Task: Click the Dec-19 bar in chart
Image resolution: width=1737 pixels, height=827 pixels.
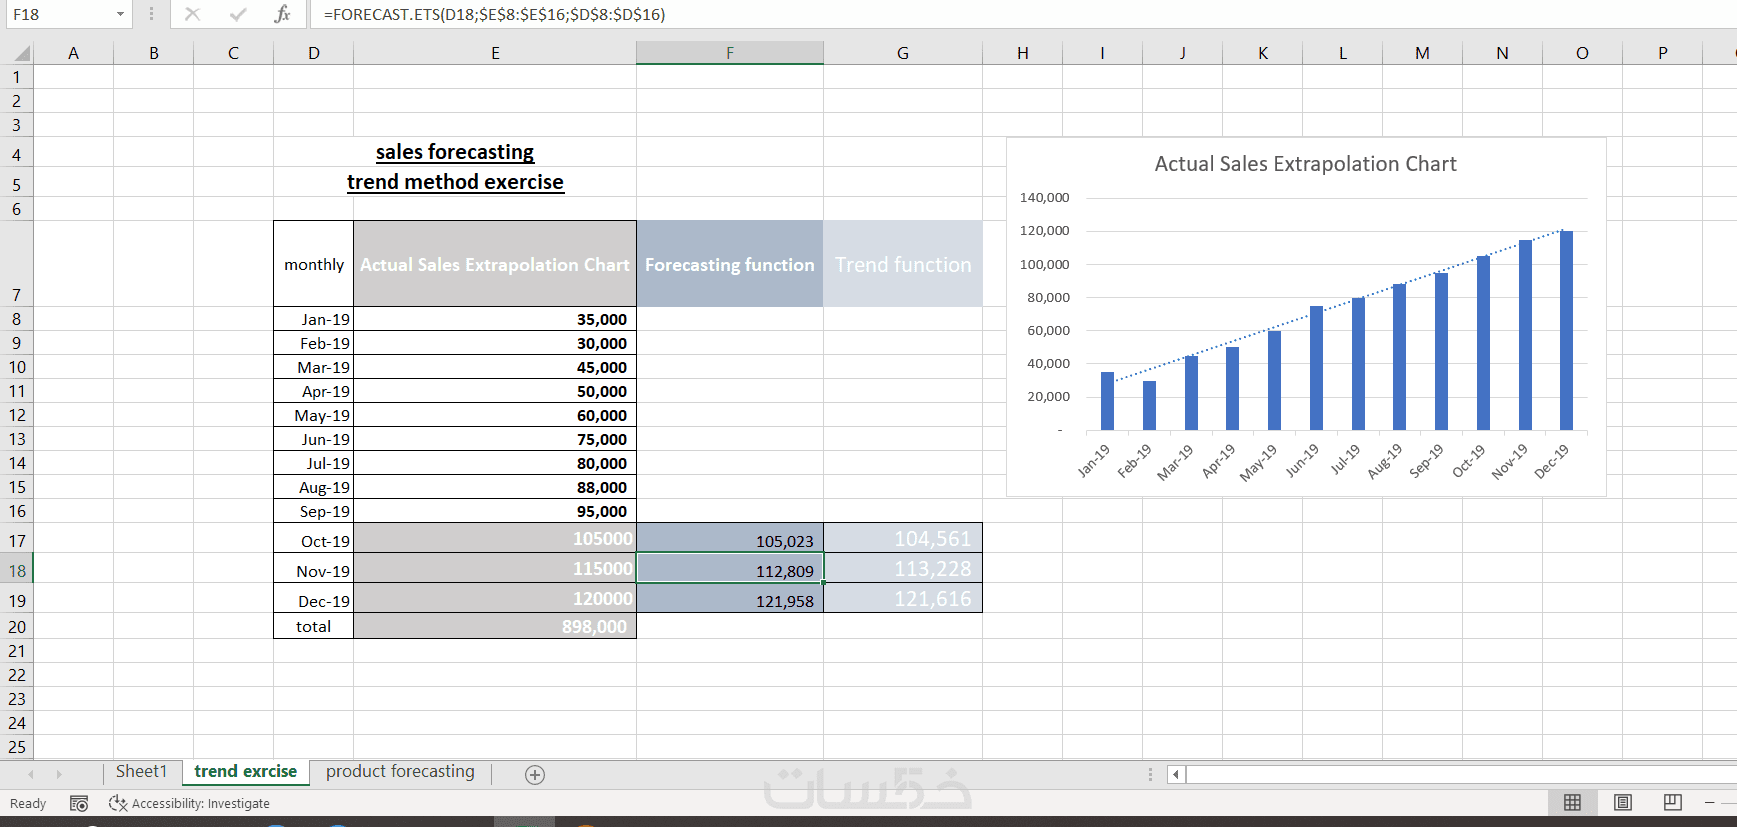Action: [x=1566, y=331]
